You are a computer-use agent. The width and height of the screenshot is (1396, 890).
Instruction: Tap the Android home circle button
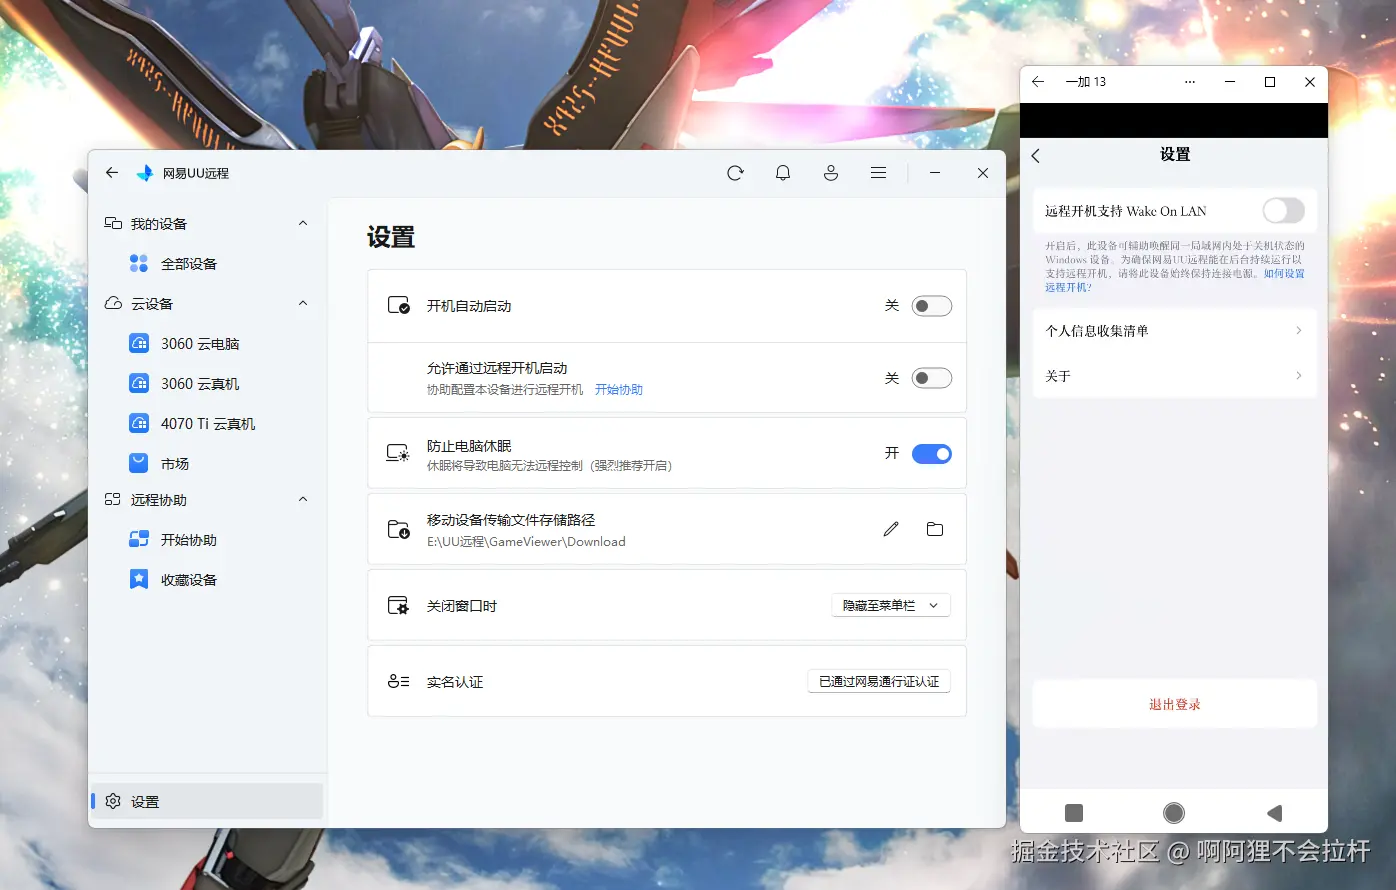point(1174,813)
